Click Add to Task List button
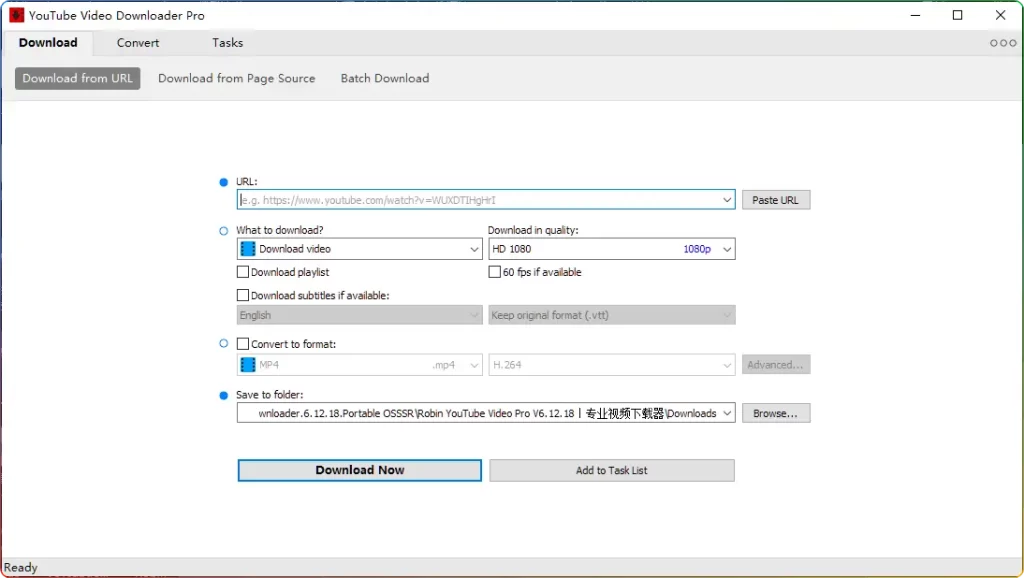Screen dimensions: 1024x578 [612, 470]
